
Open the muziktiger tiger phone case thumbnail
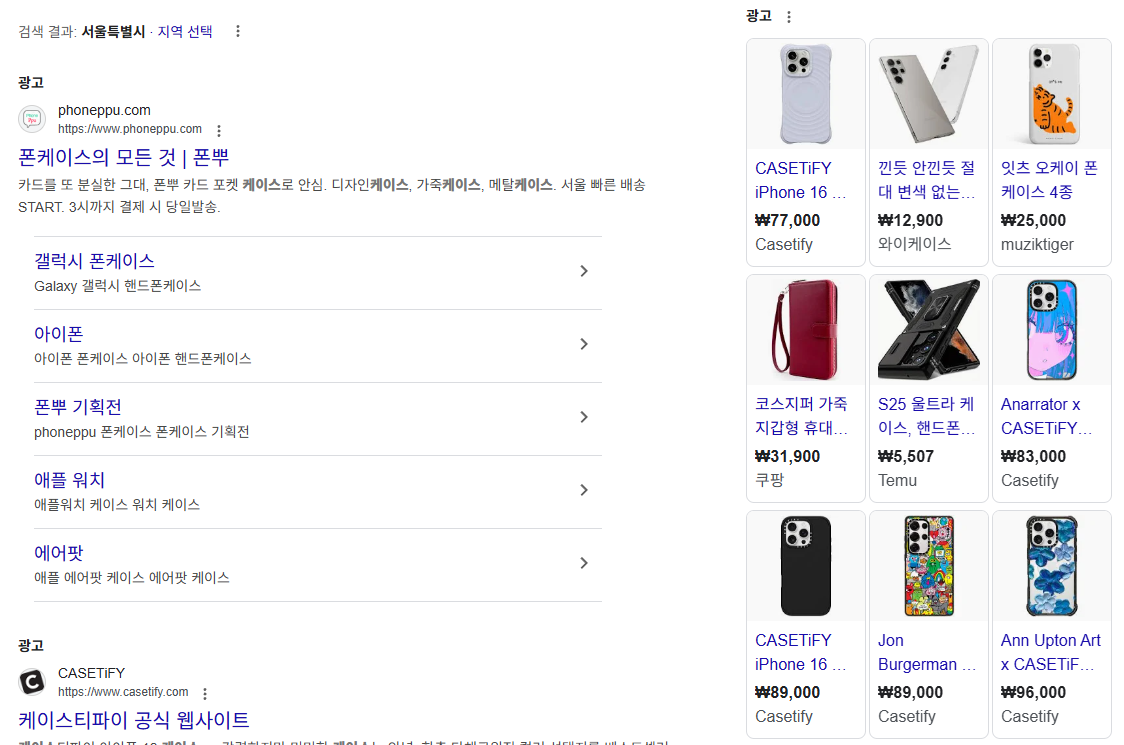pos(1052,94)
